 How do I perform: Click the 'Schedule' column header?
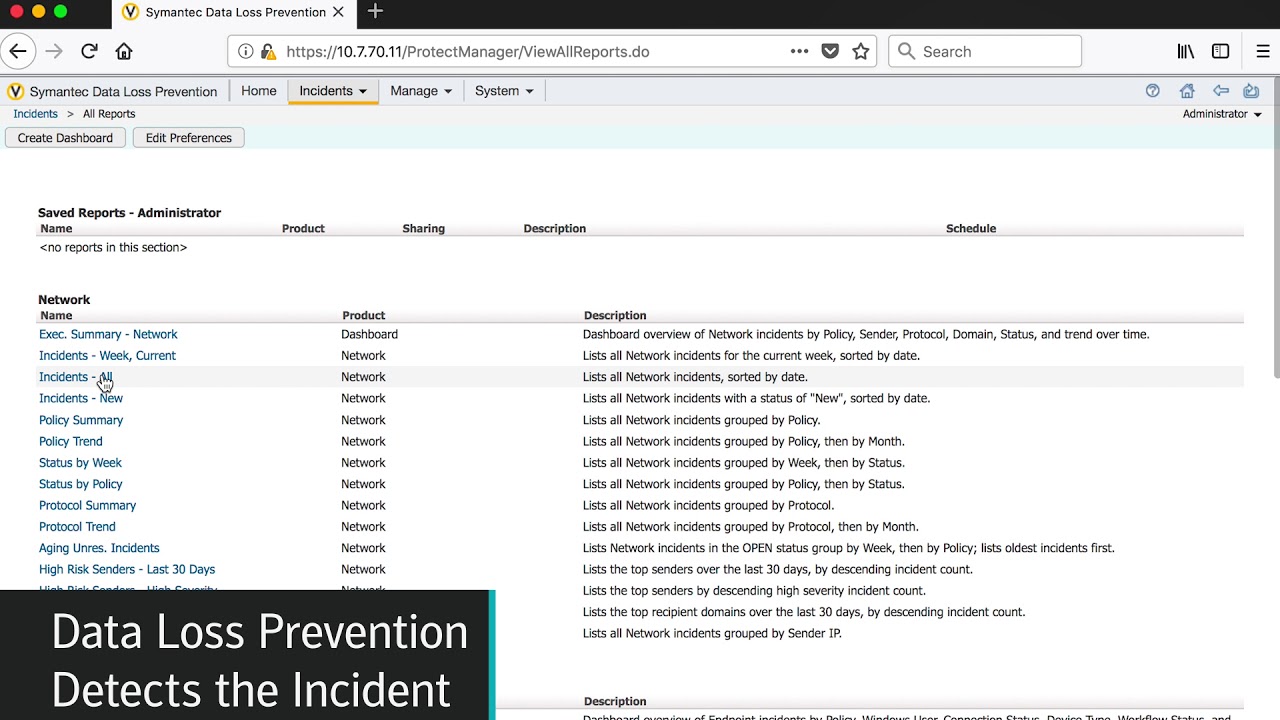pos(971,229)
